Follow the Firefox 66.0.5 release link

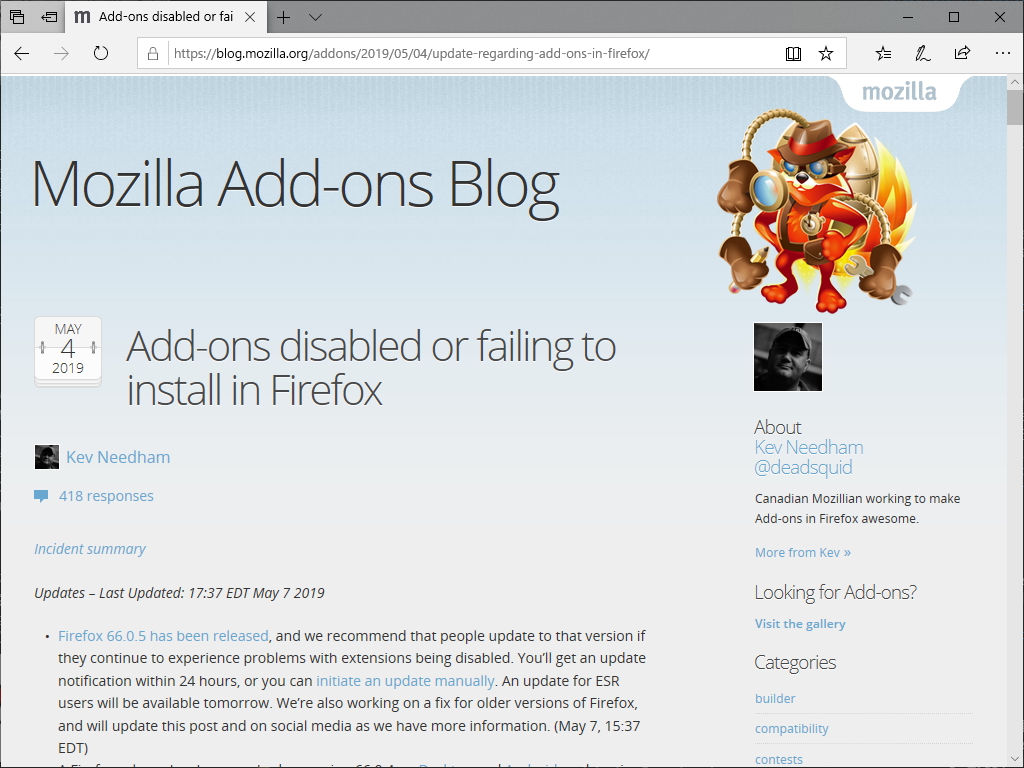161,635
